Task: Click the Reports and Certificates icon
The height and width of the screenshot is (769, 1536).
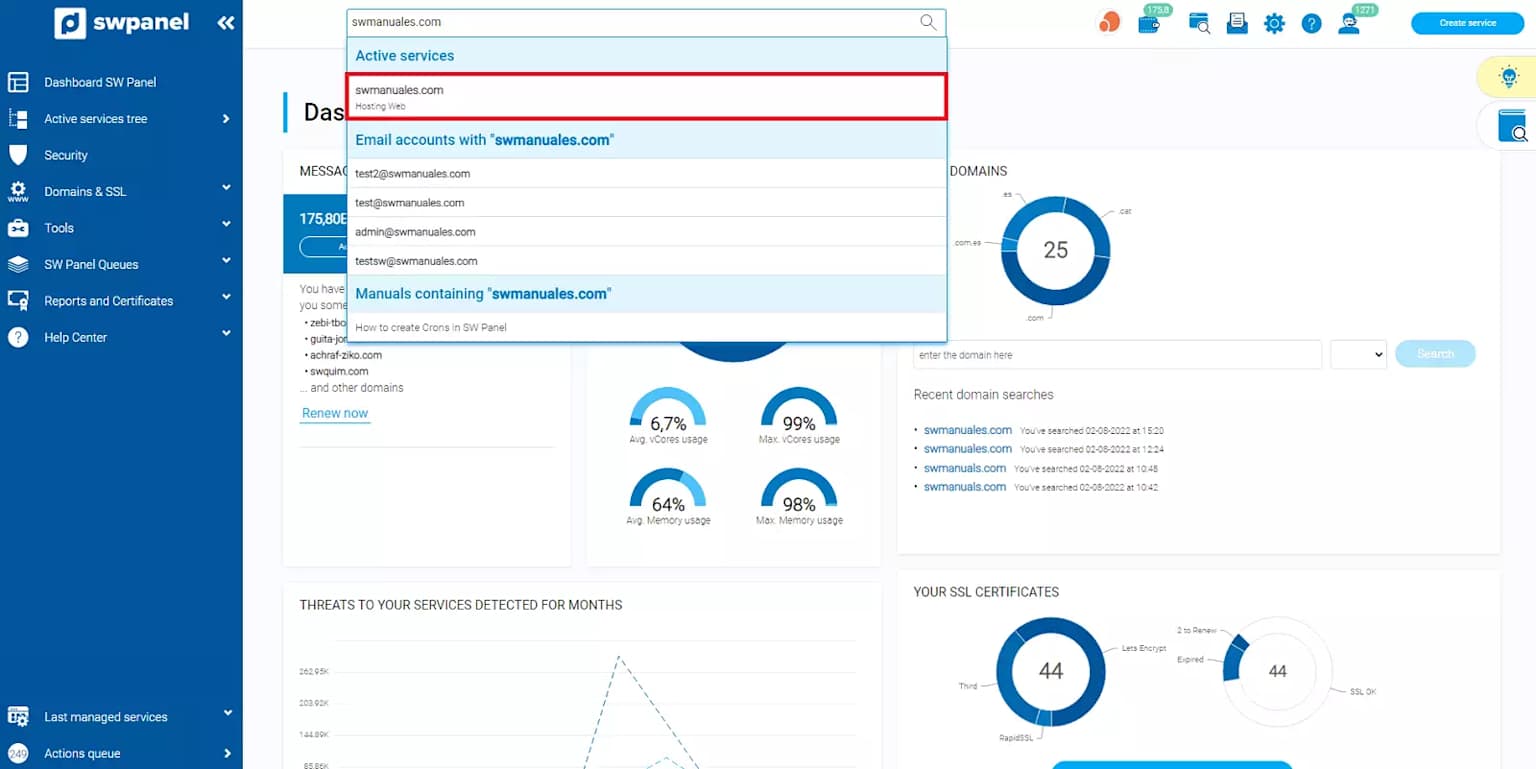Action: tap(18, 301)
